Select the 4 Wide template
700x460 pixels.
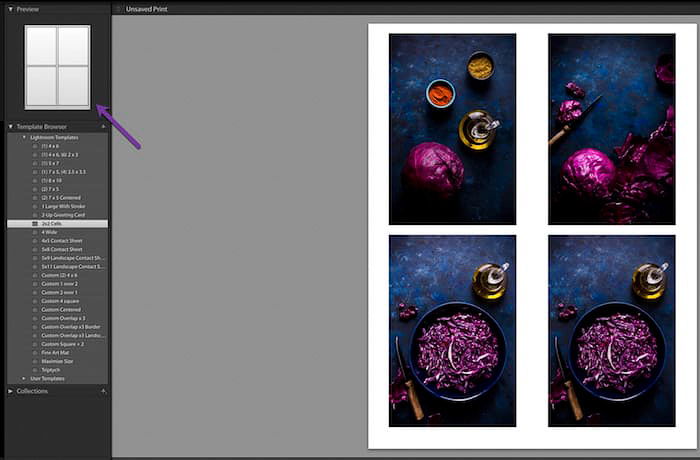tap(49, 232)
